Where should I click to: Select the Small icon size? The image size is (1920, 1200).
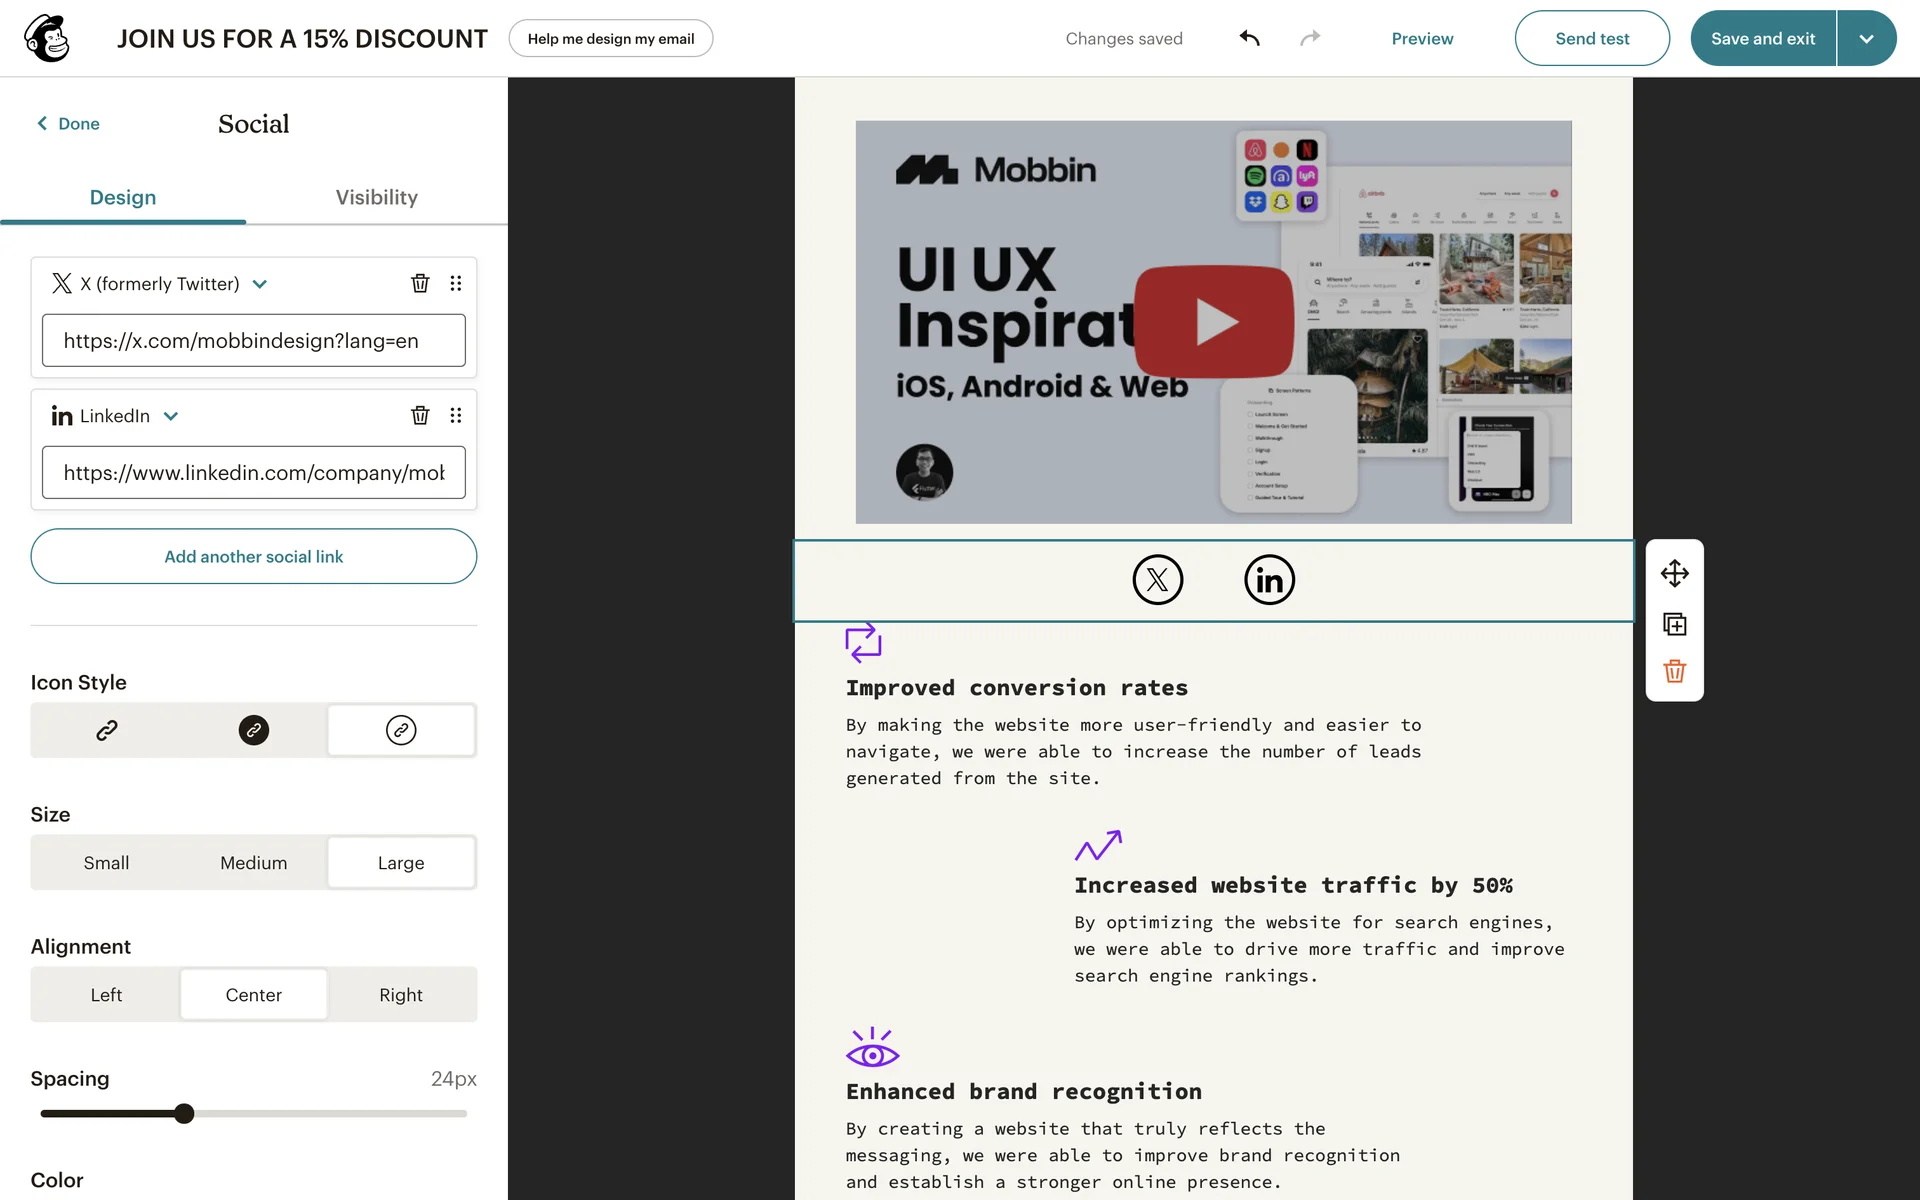click(106, 863)
